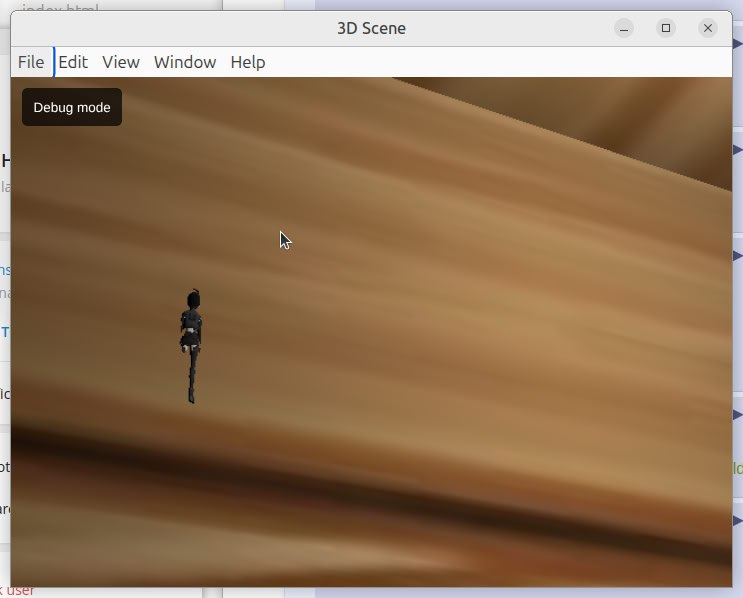The image size is (743, 598).
Task: Open the Help menu
Action: tap(248, 62)
